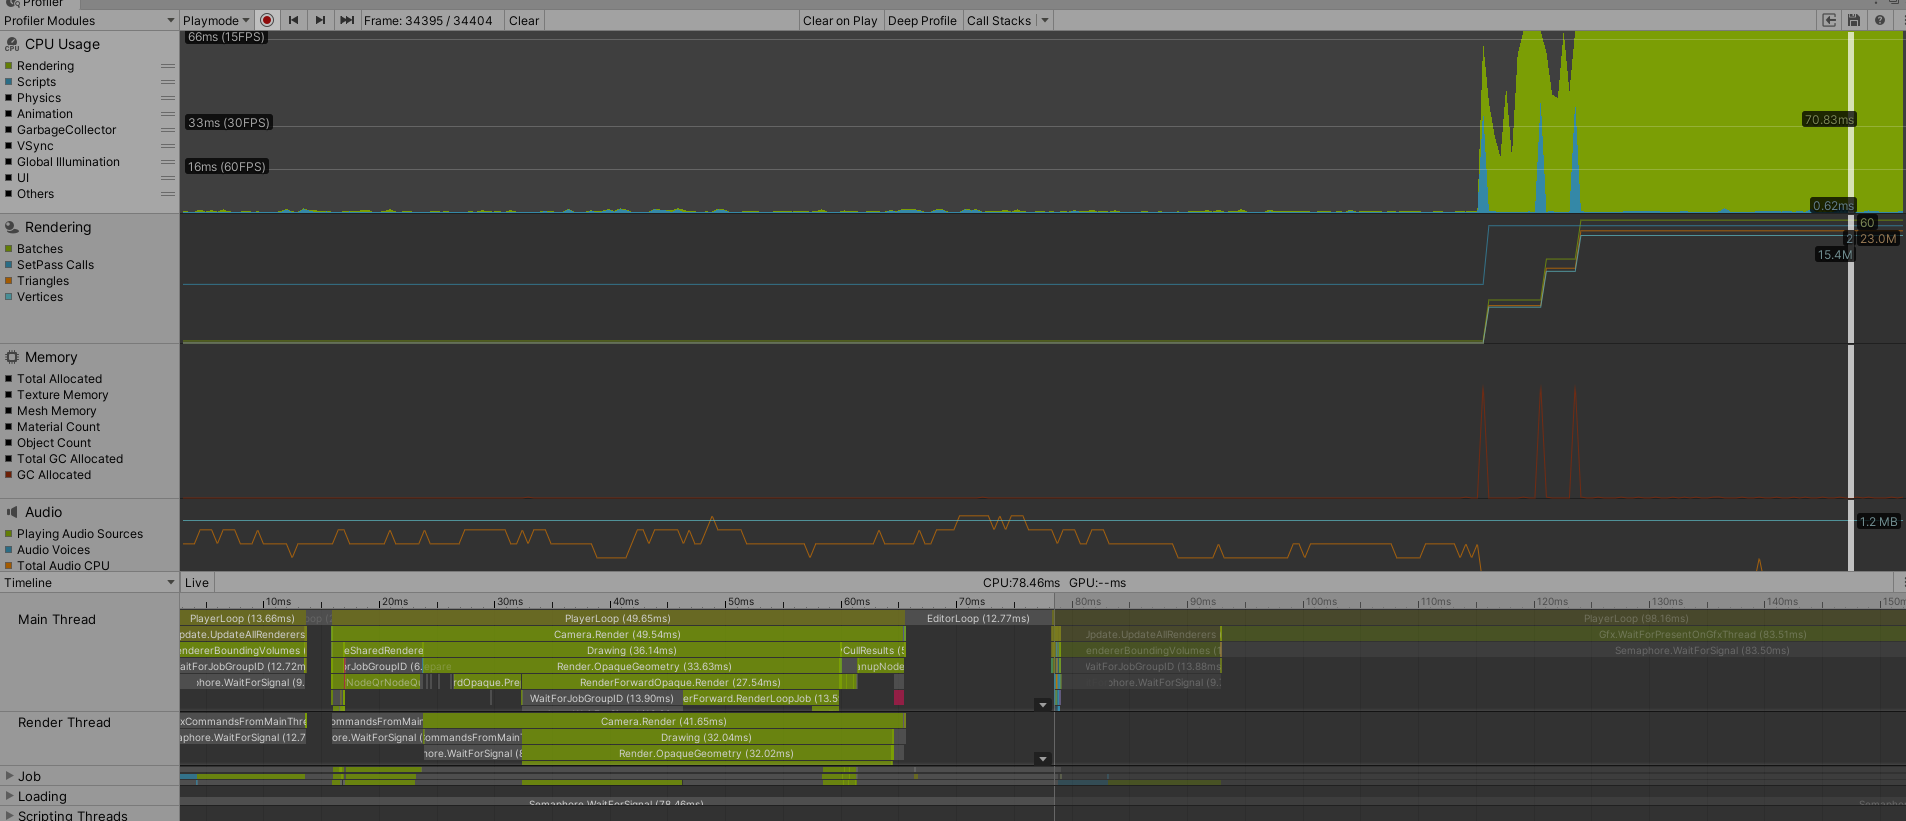The width and height of the screenshot is (1906, 821).
Task: Toggle Global Illumination category visibility
Action: click(9, 162)
